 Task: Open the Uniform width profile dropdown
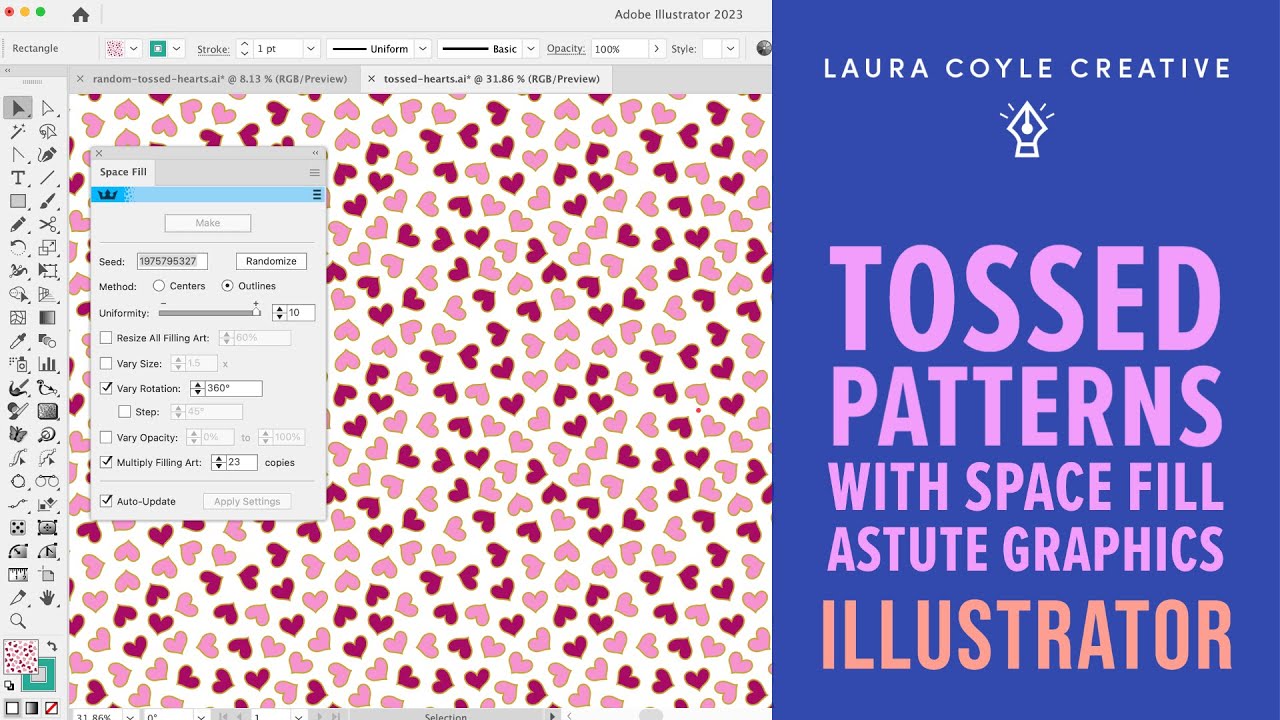[423, 48]
